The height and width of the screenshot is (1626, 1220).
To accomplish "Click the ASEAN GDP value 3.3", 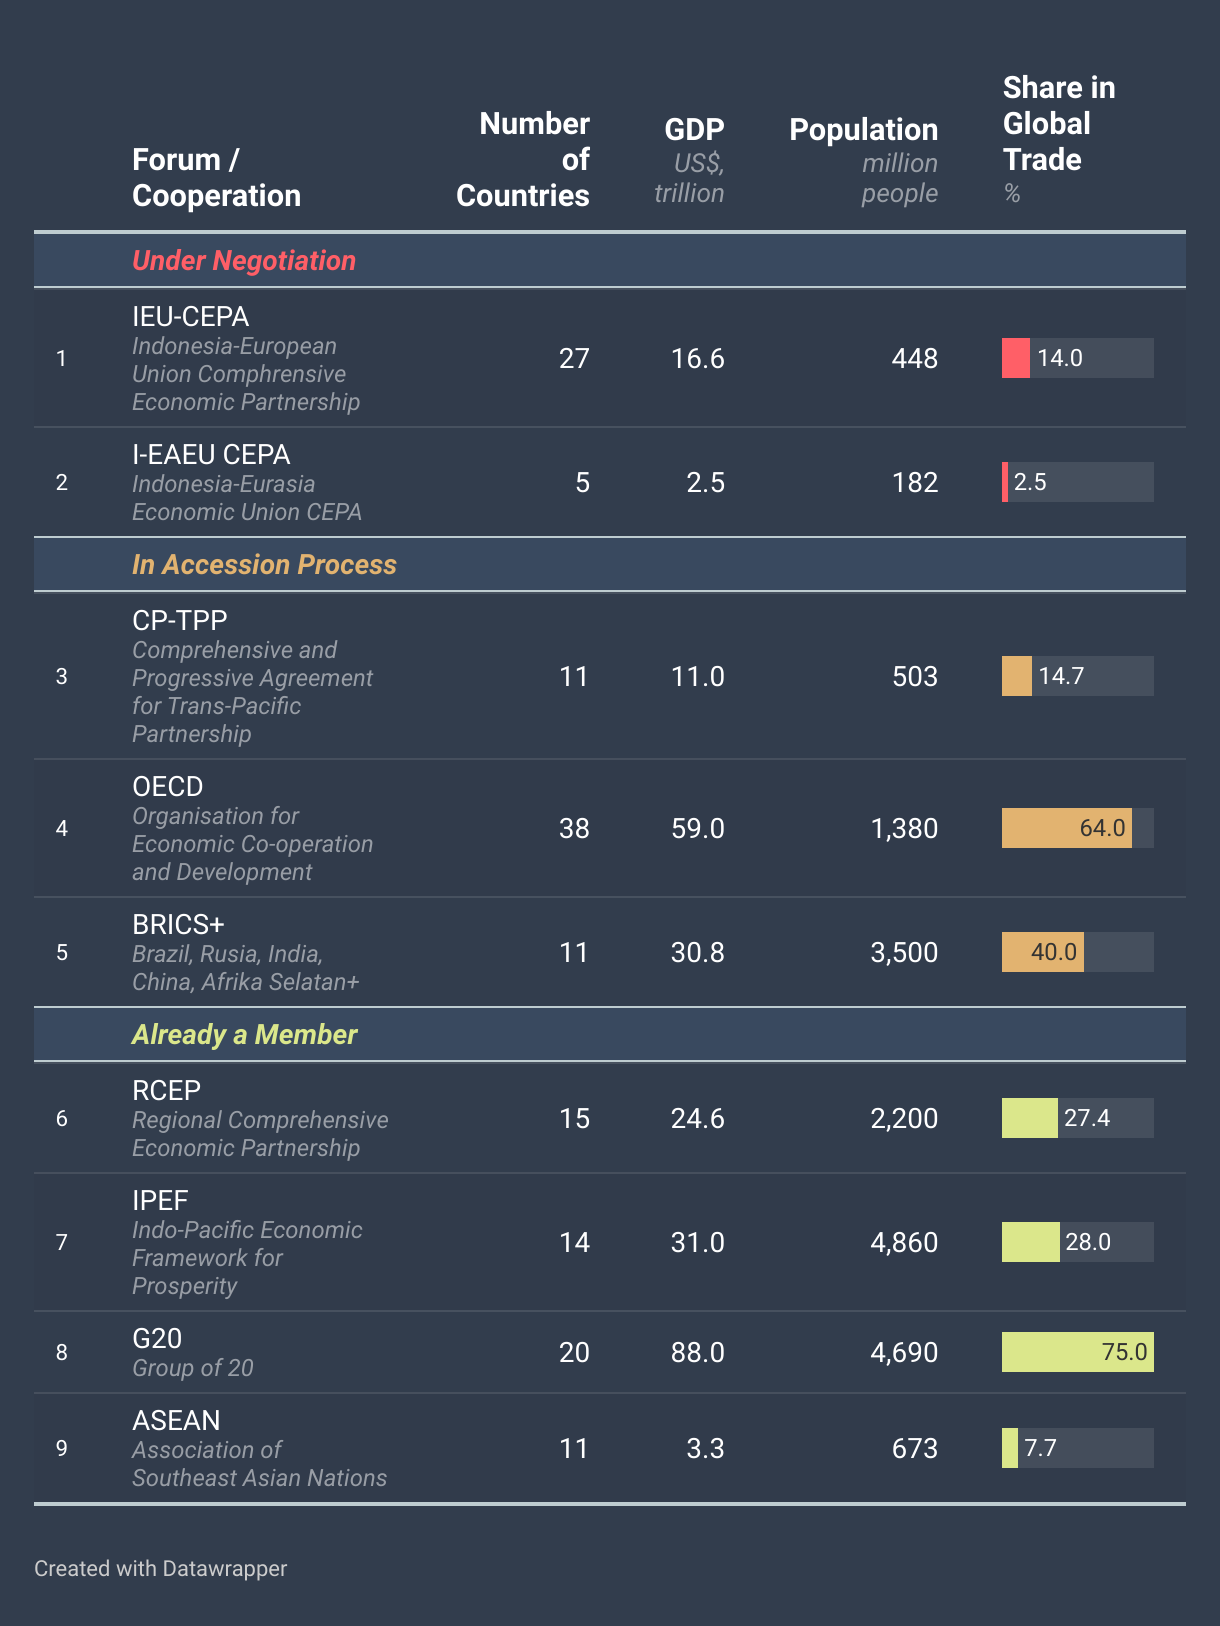I will pyautogui.click(x=705, y=1448).
